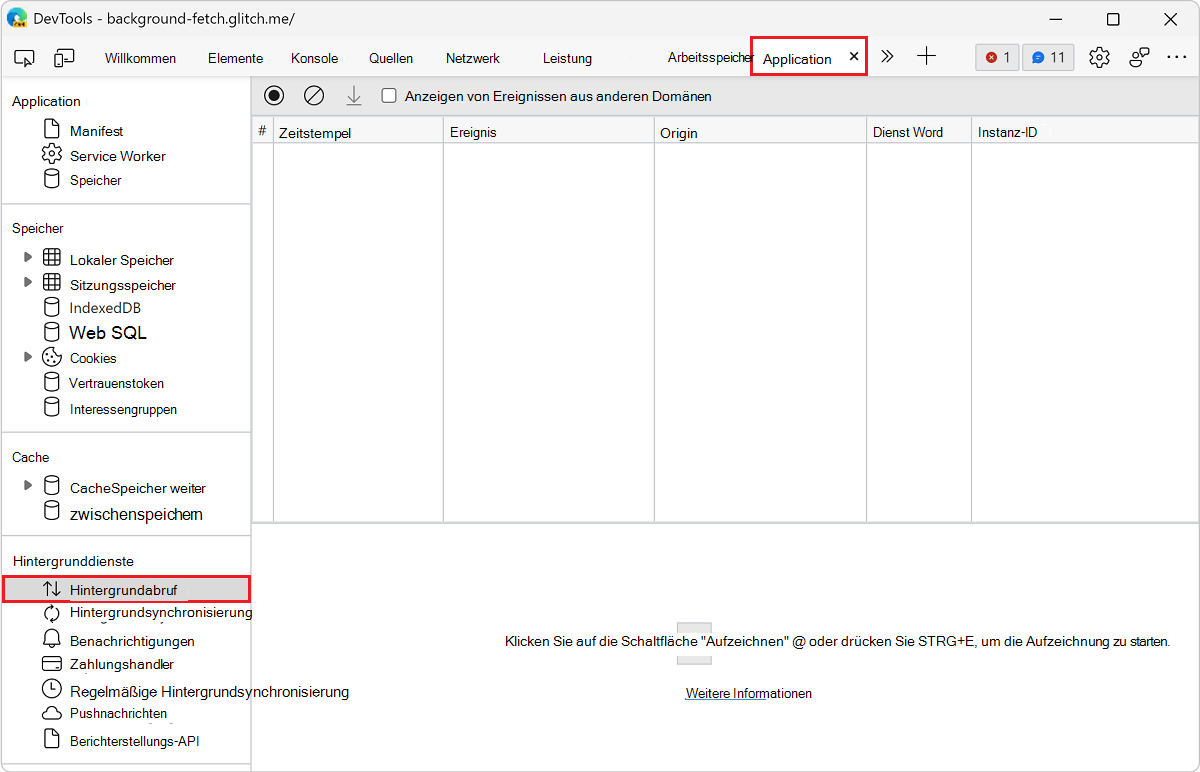Image resolution: width=1200 pixels, height=772 pixels.
Task: Open the three-dot customize menu
Action: pos(1176,58)
